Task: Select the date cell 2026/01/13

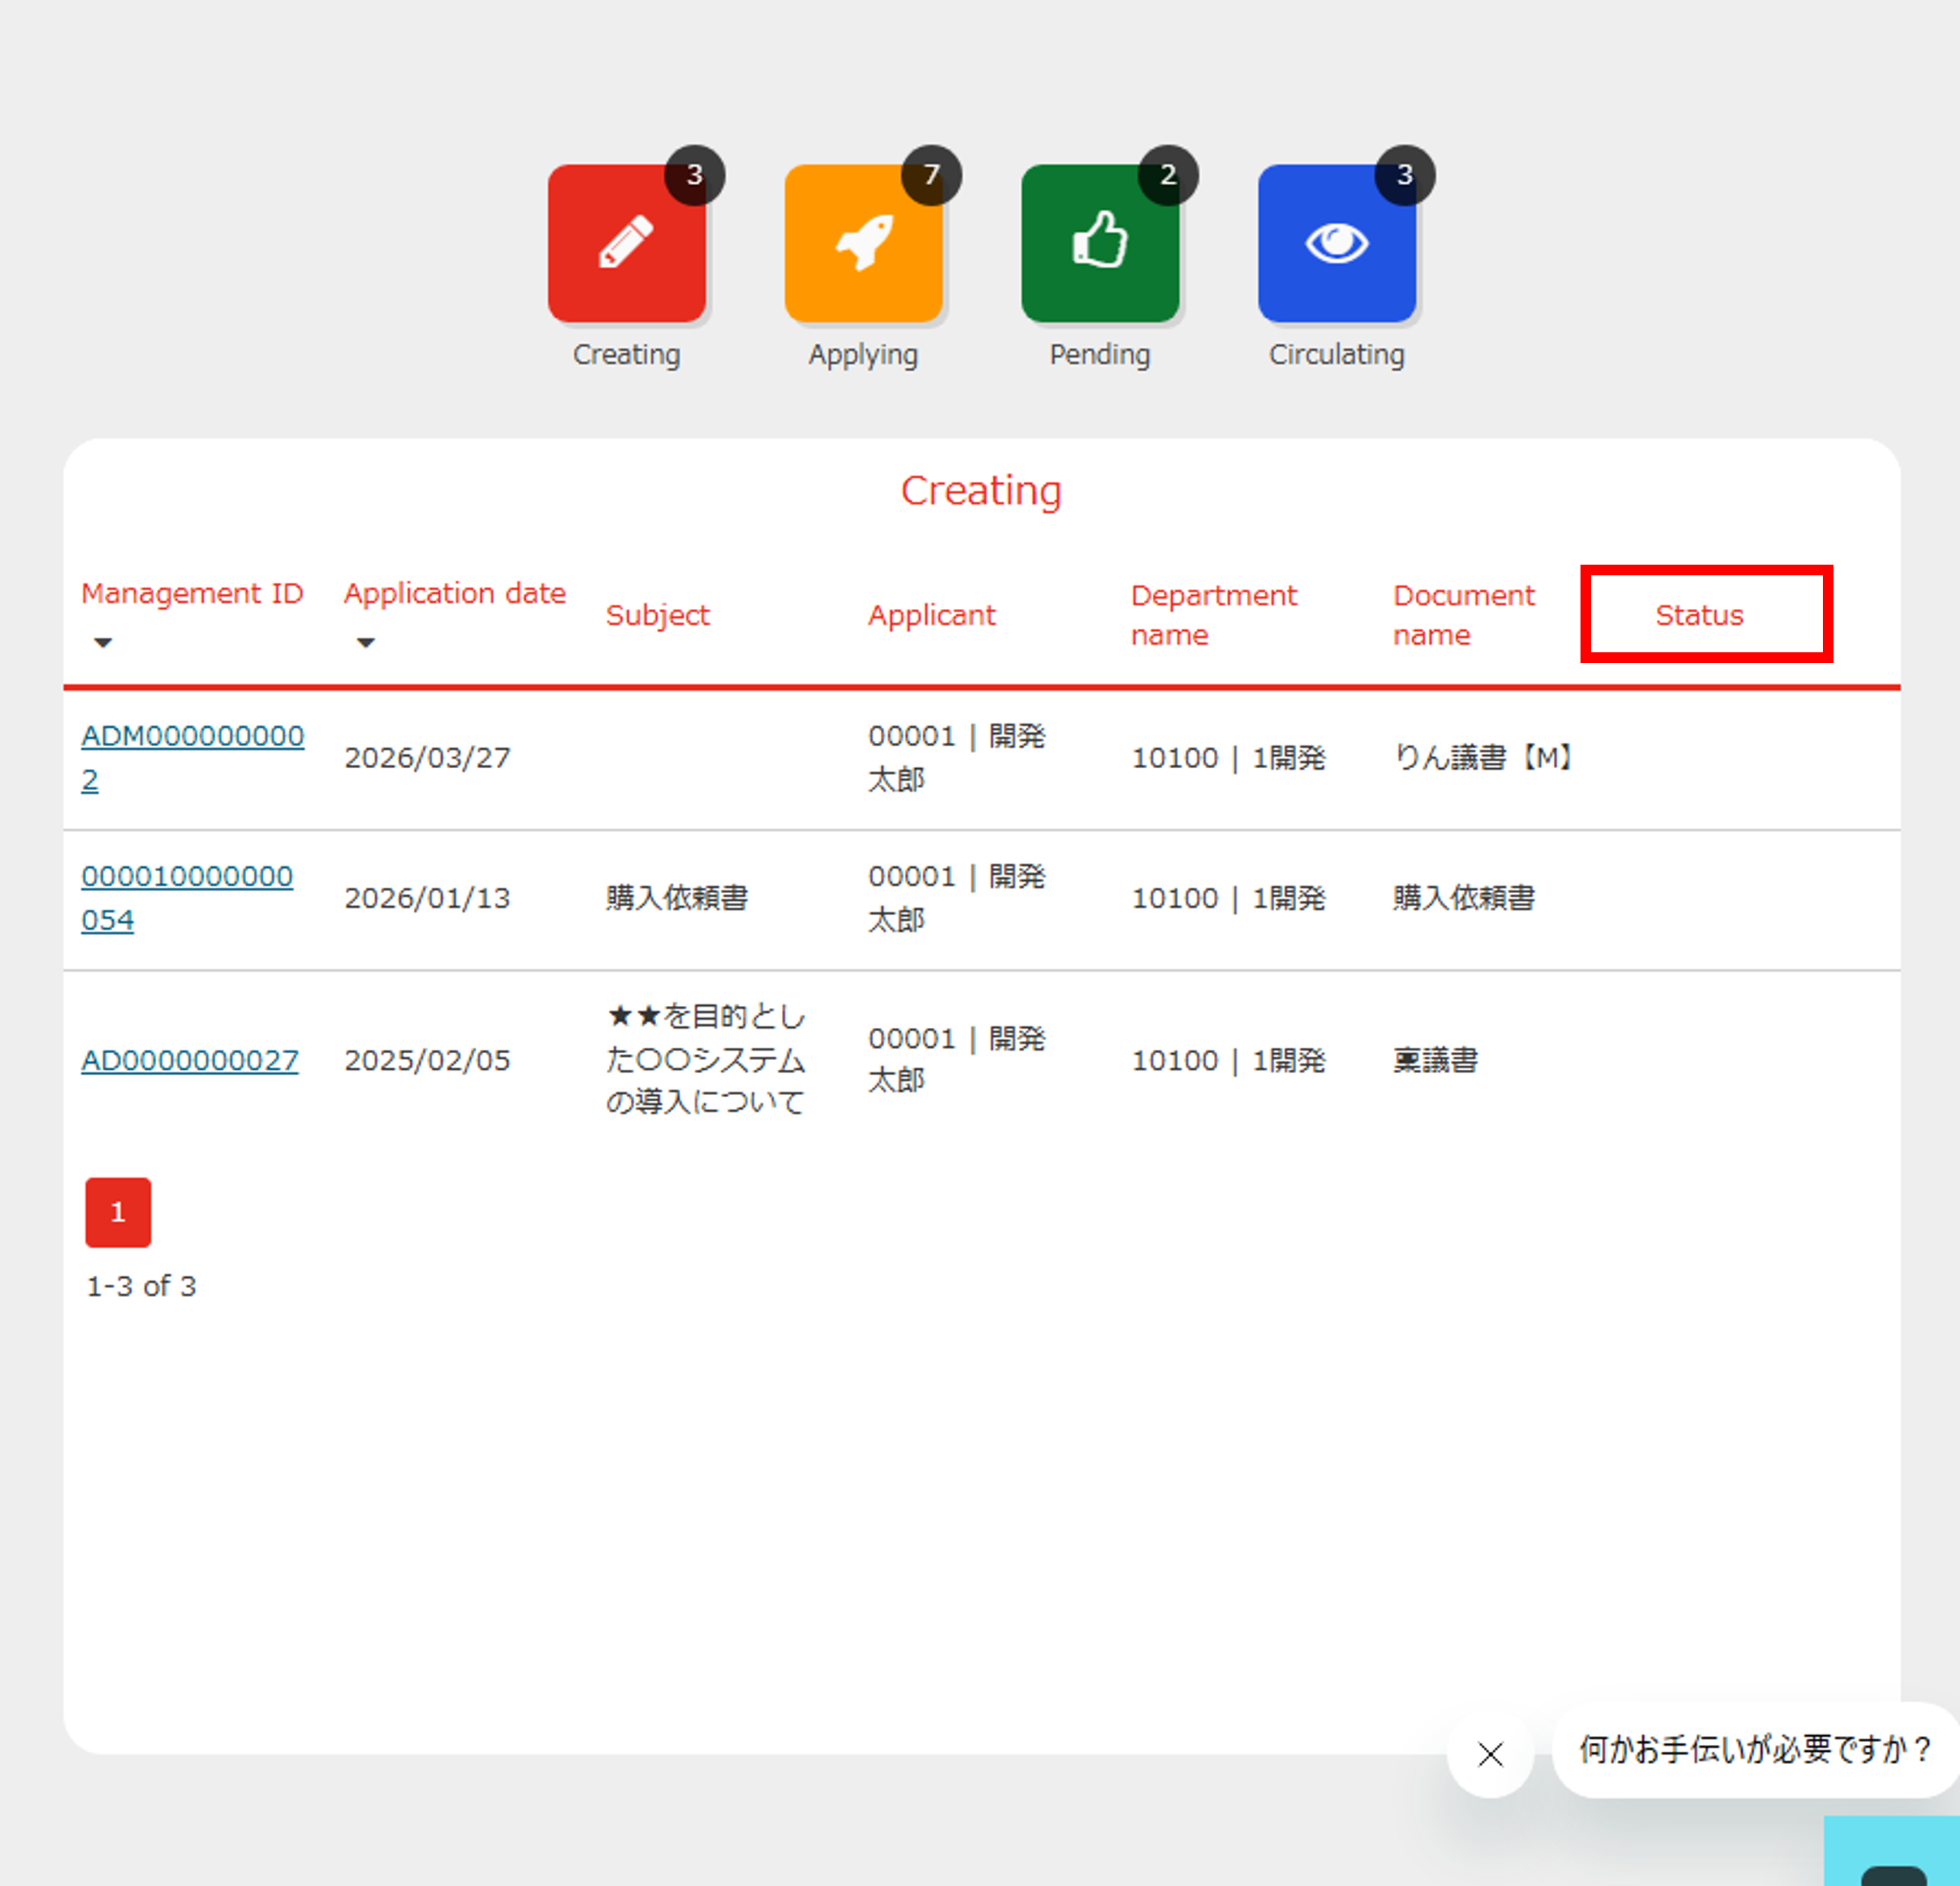Action: point(427,898)
